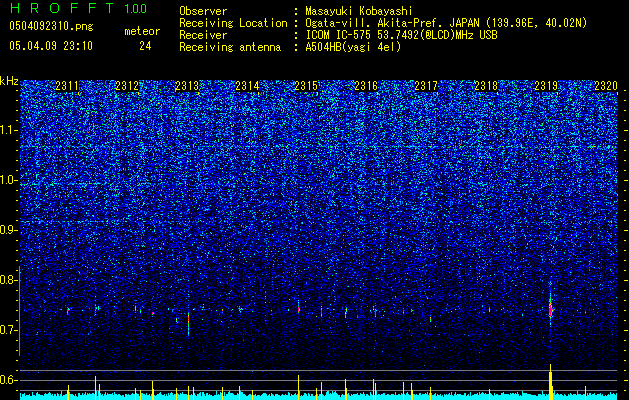
Task: Click the tallest yellow intensity spike below 2319
Action: 551,382
